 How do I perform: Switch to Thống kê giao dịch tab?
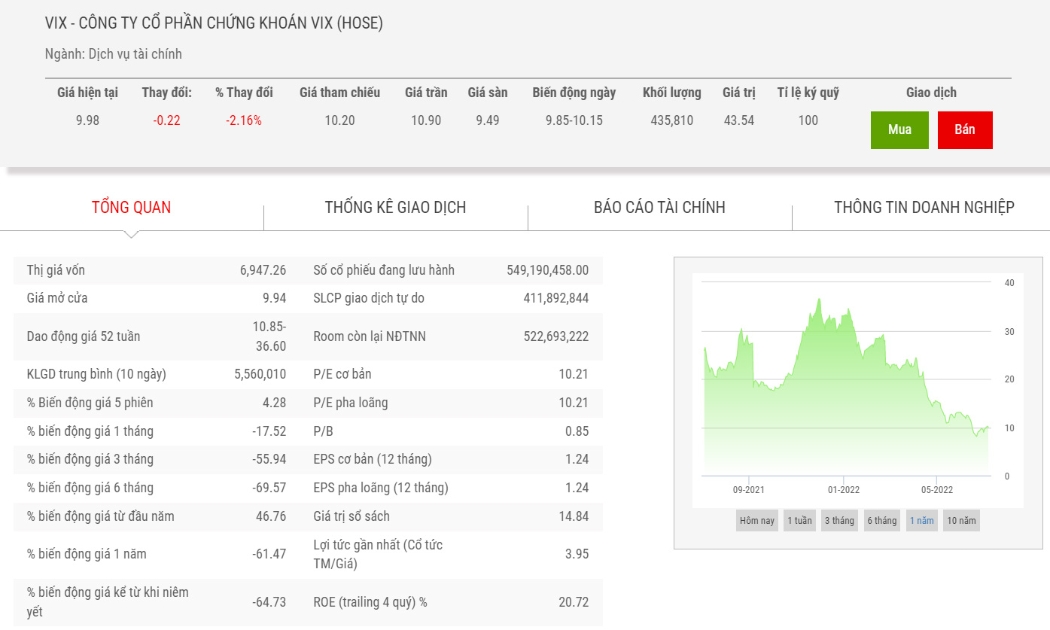click(395, 208)
